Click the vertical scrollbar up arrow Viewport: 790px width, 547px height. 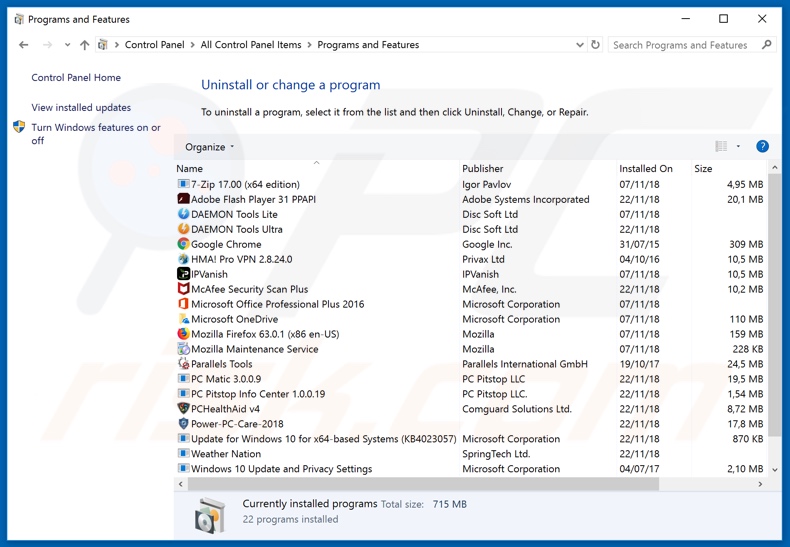(x=775, y=167)
